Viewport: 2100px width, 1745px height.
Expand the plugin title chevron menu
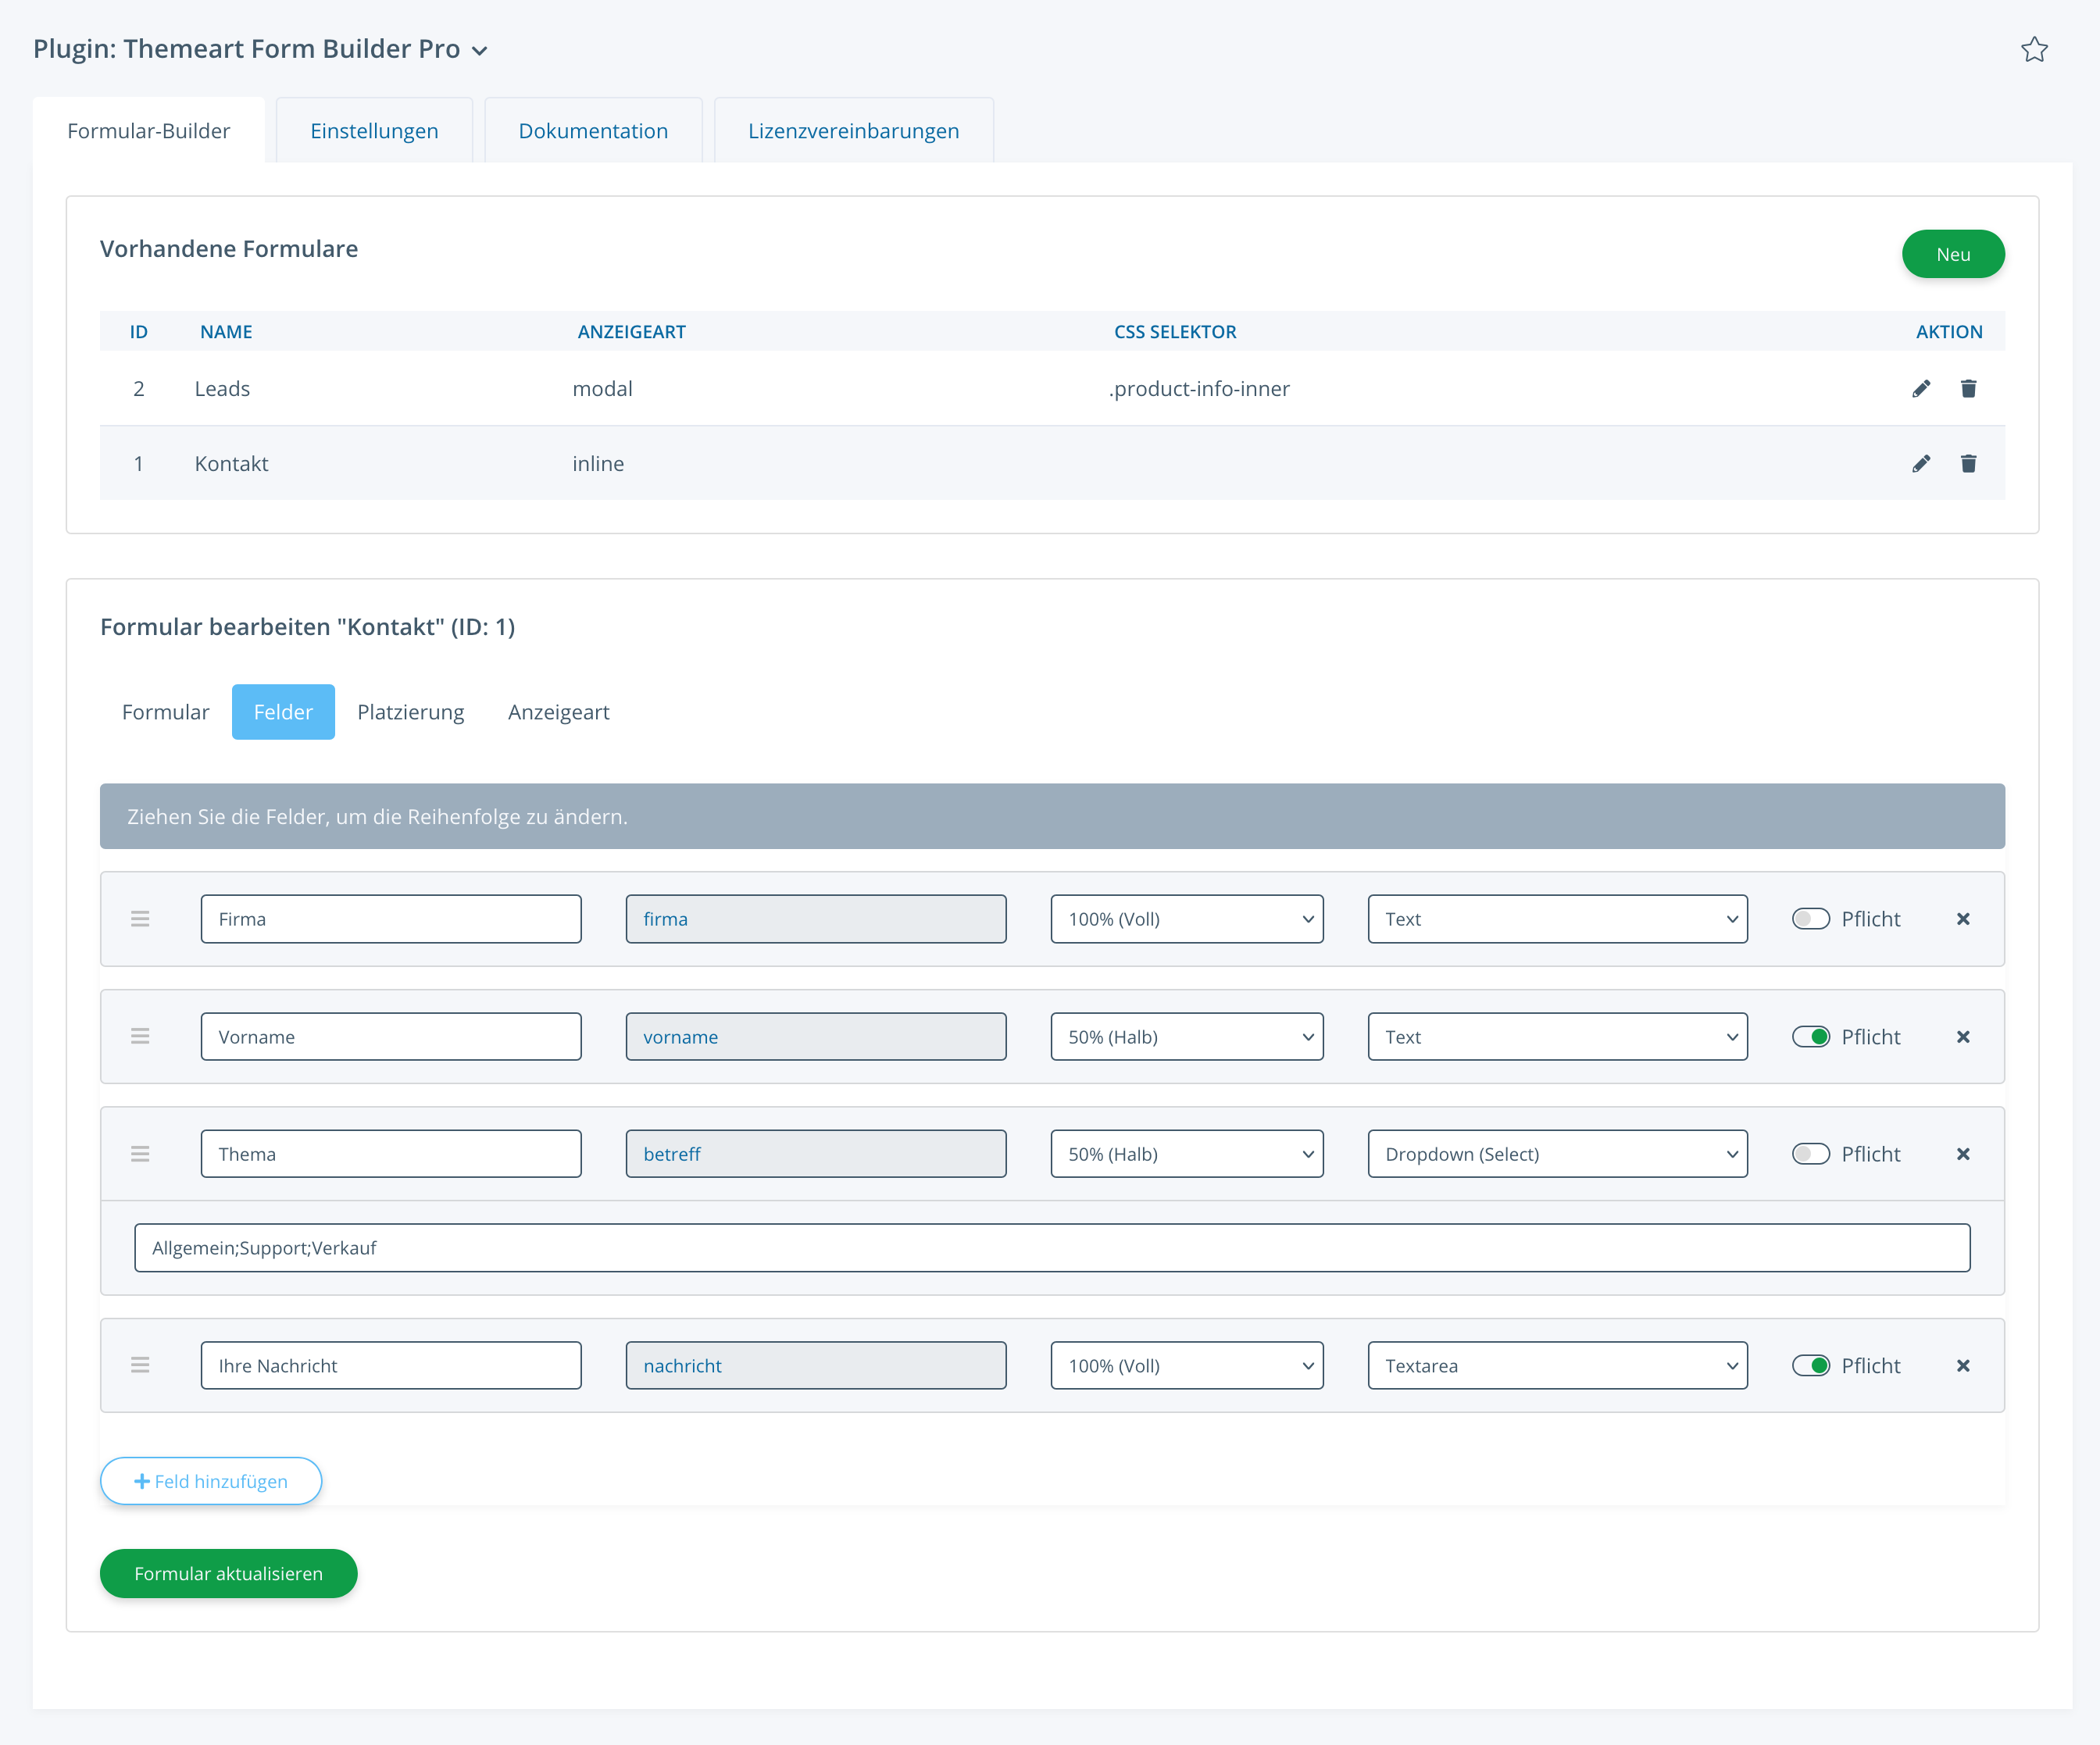coord(480,51)
